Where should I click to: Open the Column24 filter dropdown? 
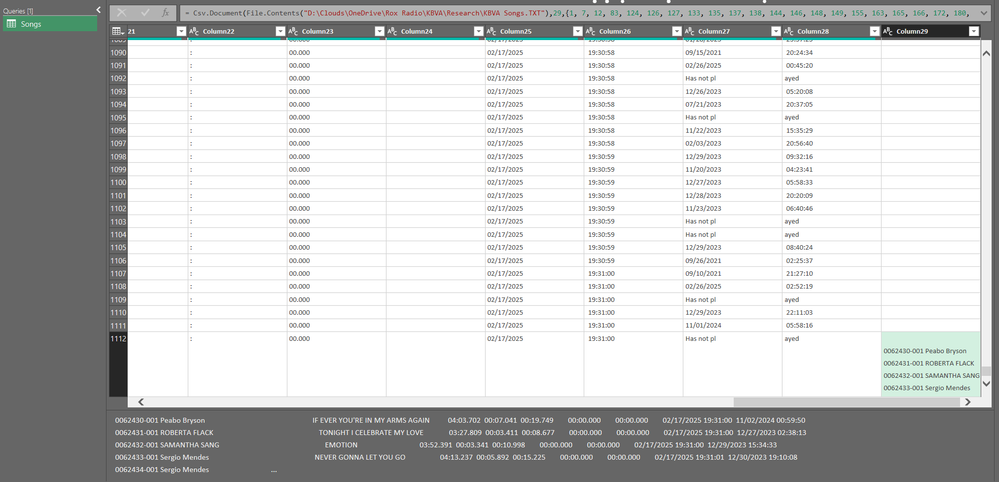(478, 31)
